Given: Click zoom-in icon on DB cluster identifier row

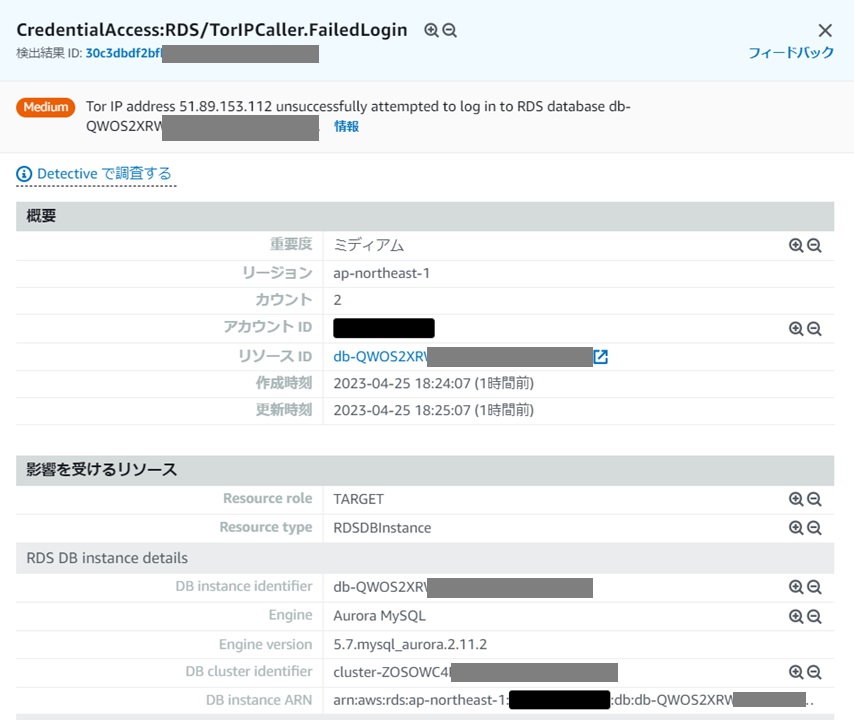Looking at the screenshot, I should pyautogui.click(x=796, y=673).
